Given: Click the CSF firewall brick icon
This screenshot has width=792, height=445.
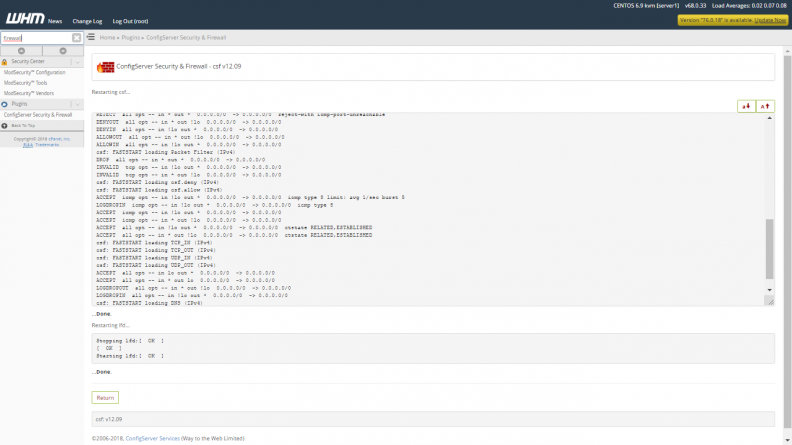Looking at the screenshot, I should tap(106, 67).
